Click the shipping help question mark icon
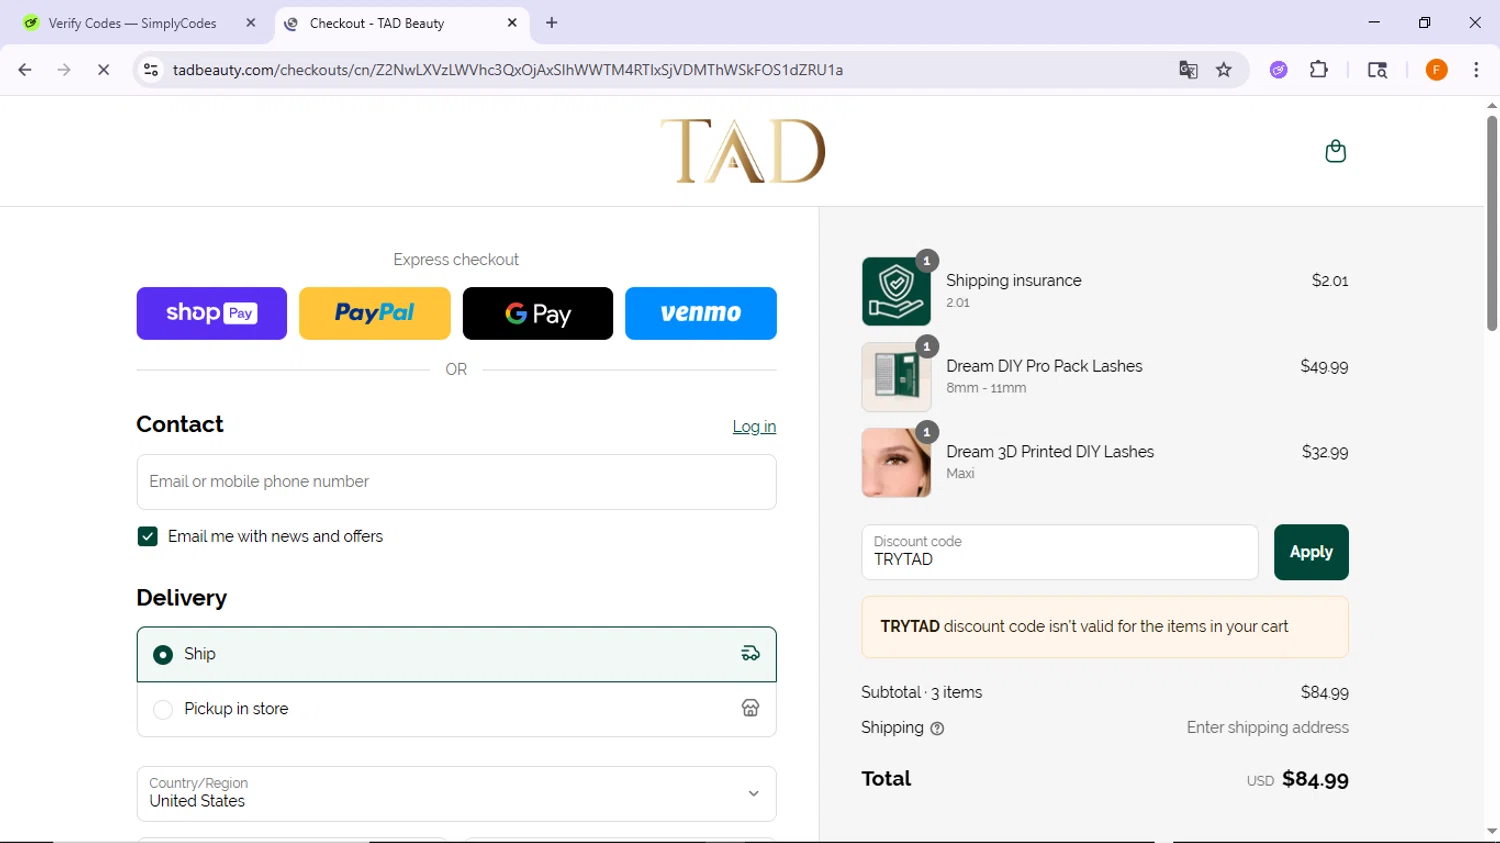 pyautogui.click(x=937, y=729)
